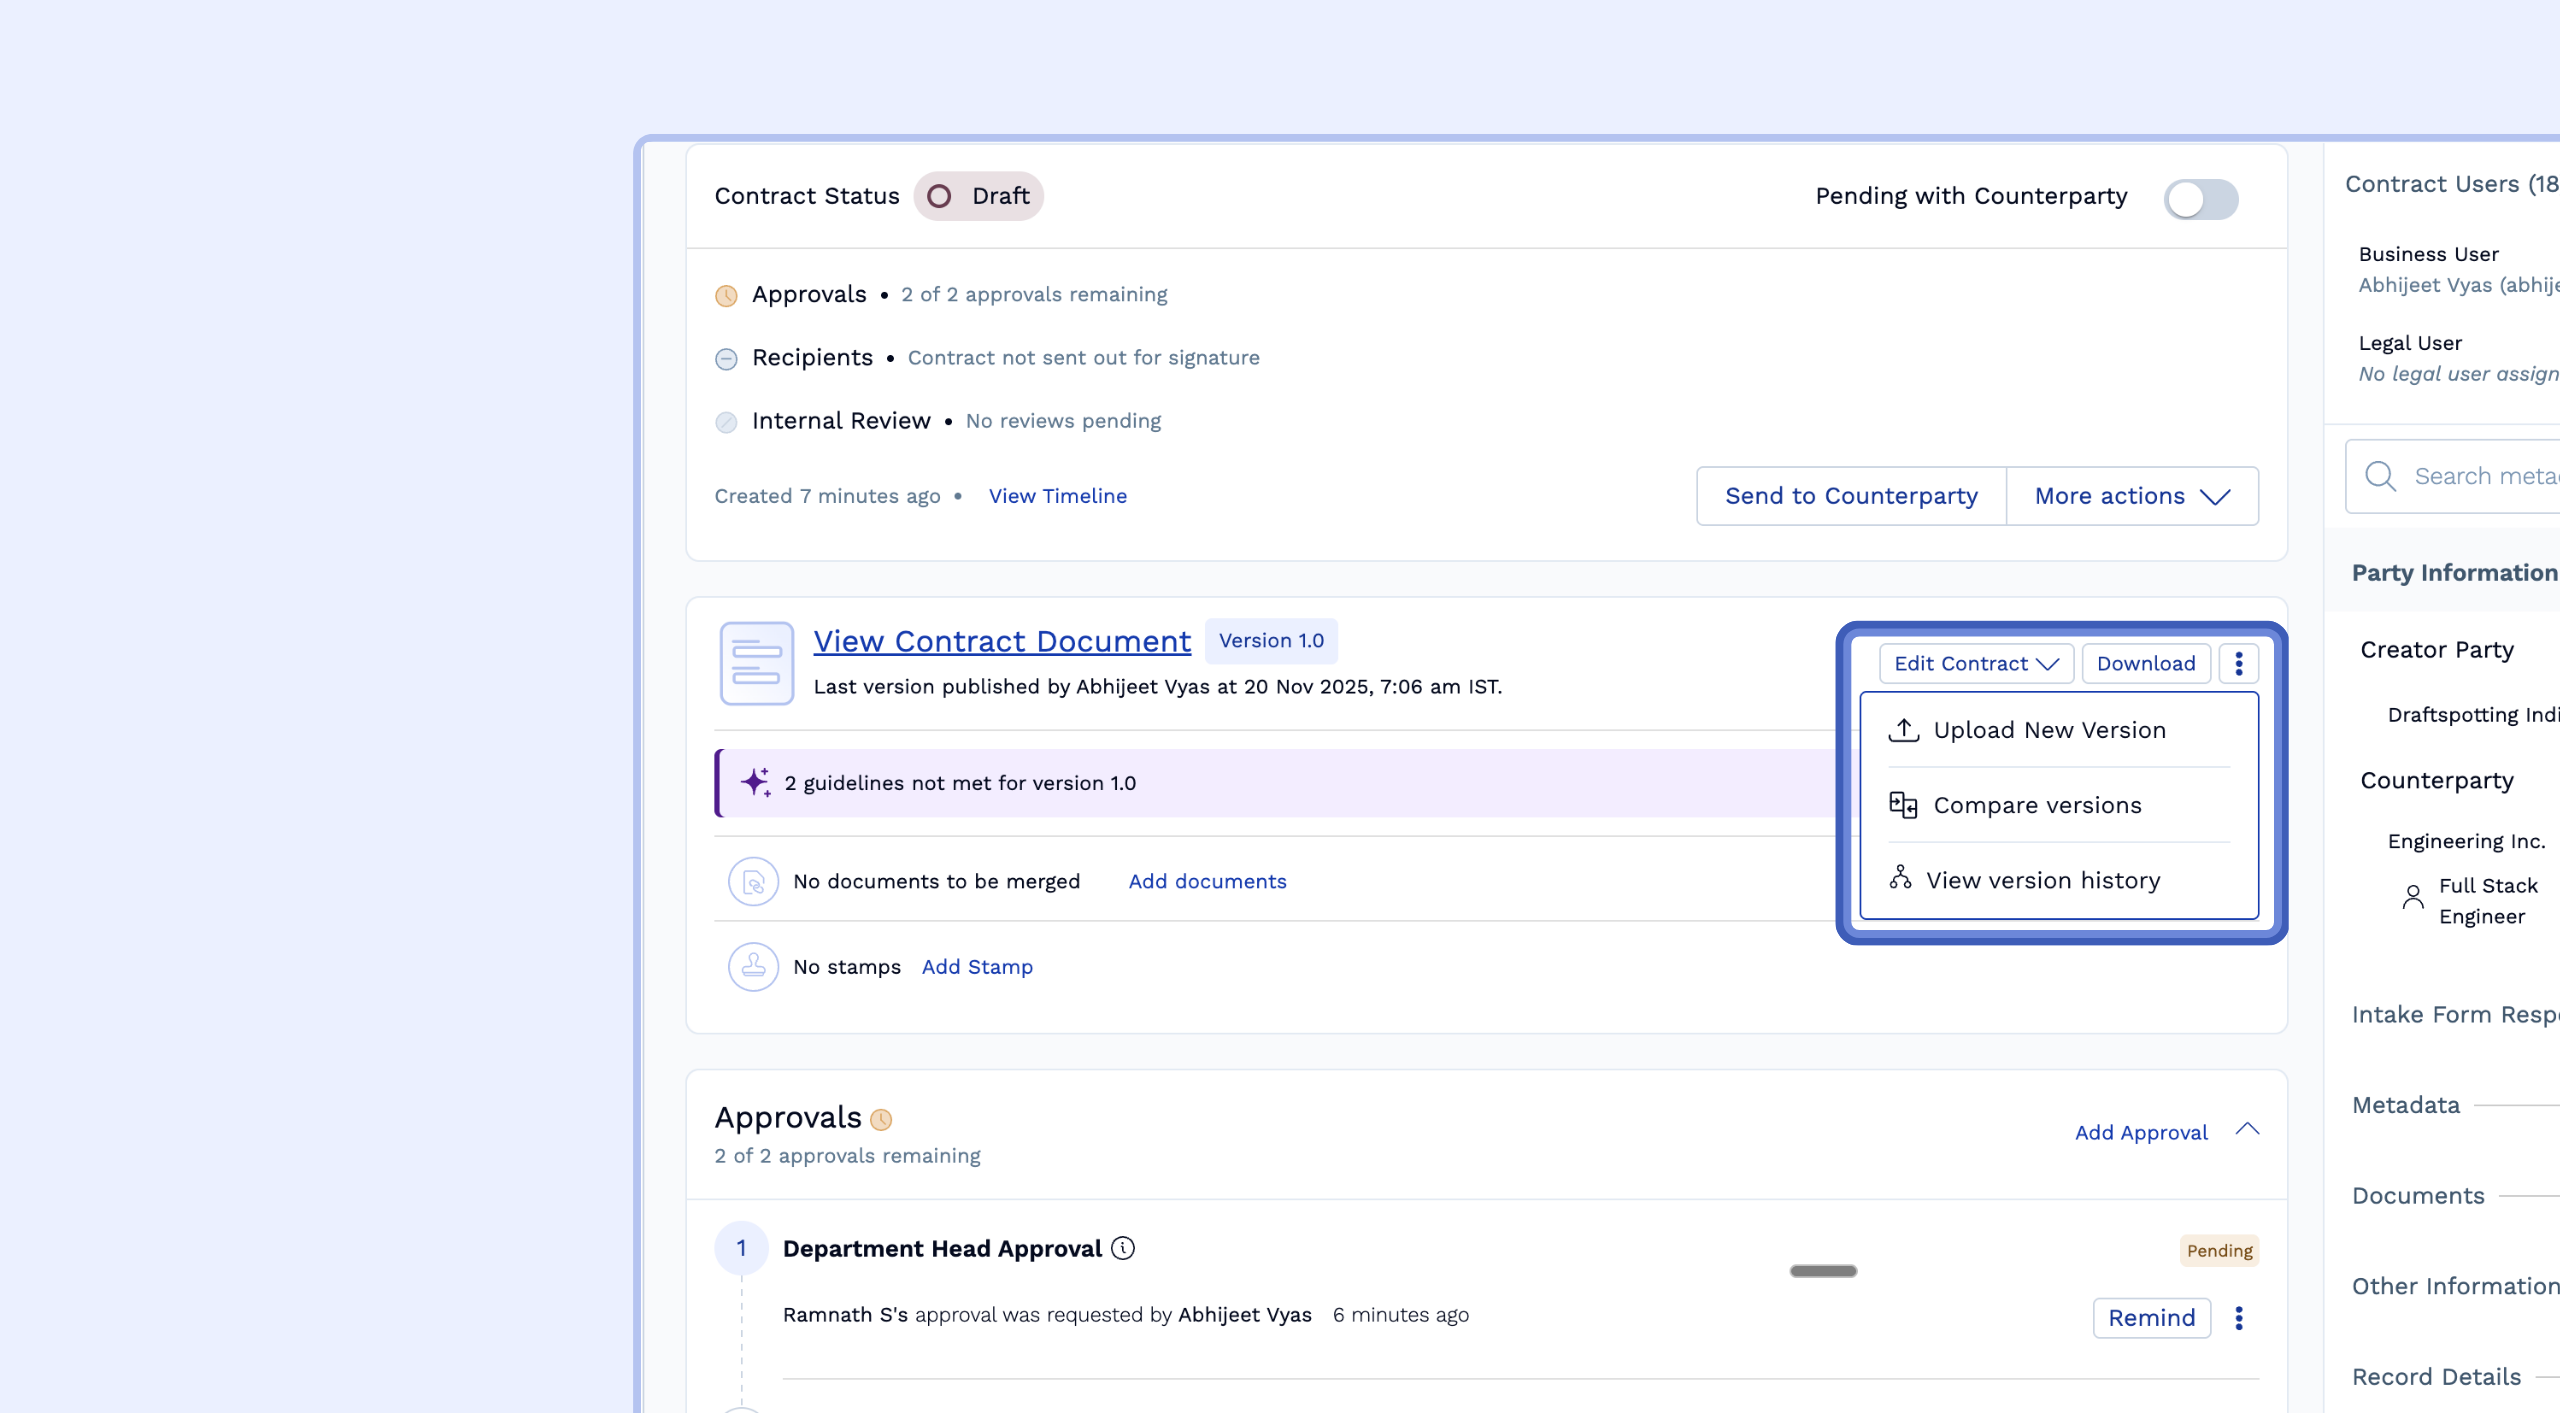Image resolution: width=2560 pixels, height=1413 pixels.
Task: Expand the More actions dropdown
Action: pyautogui.click(x=2132, y=496)
